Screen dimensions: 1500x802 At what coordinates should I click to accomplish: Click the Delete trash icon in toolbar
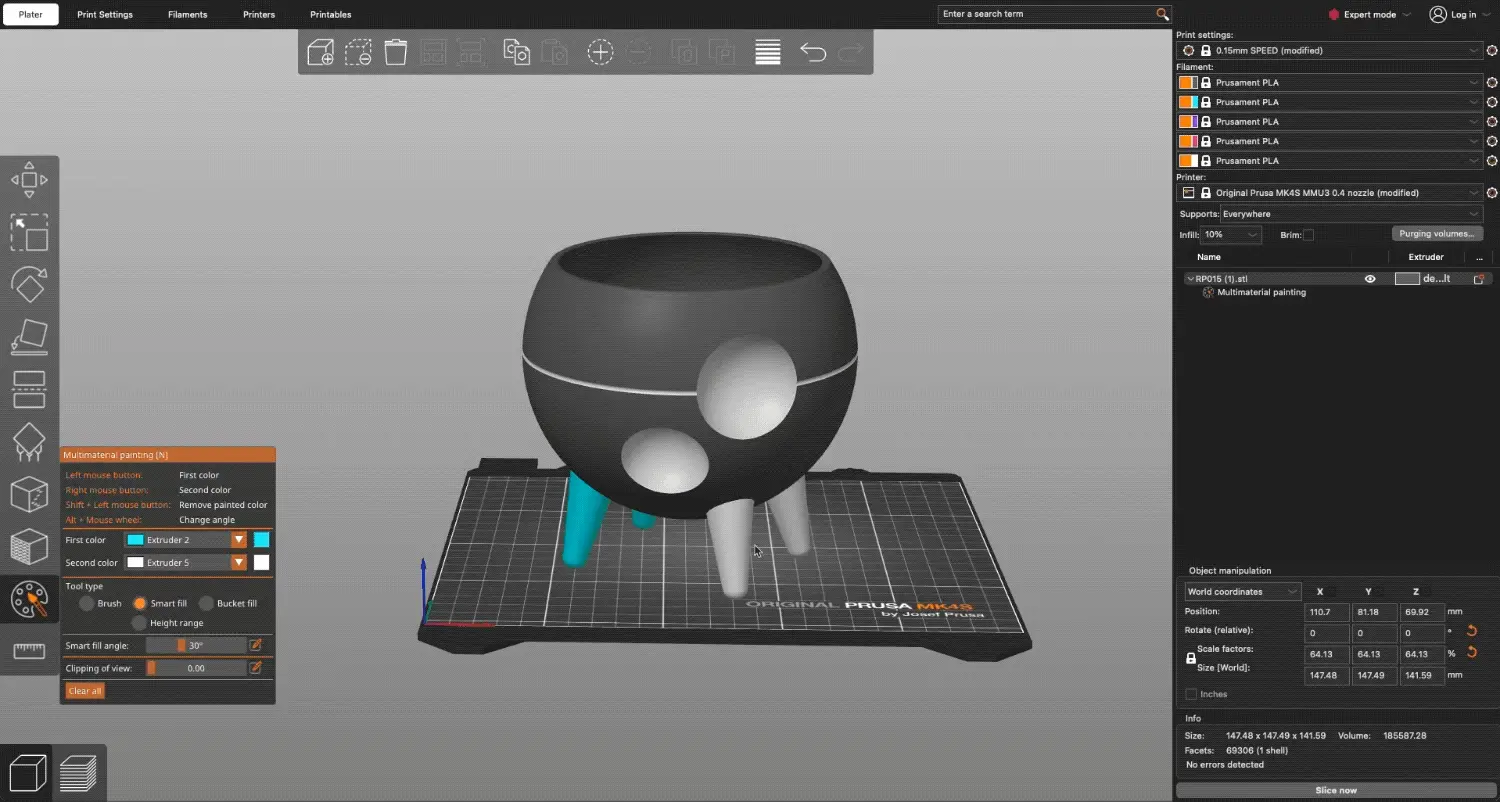click(x=396, y=52)
